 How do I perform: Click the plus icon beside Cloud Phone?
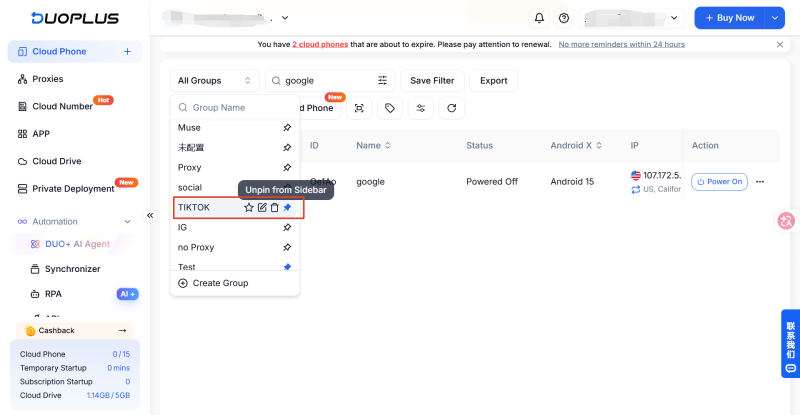coord(127,52)
